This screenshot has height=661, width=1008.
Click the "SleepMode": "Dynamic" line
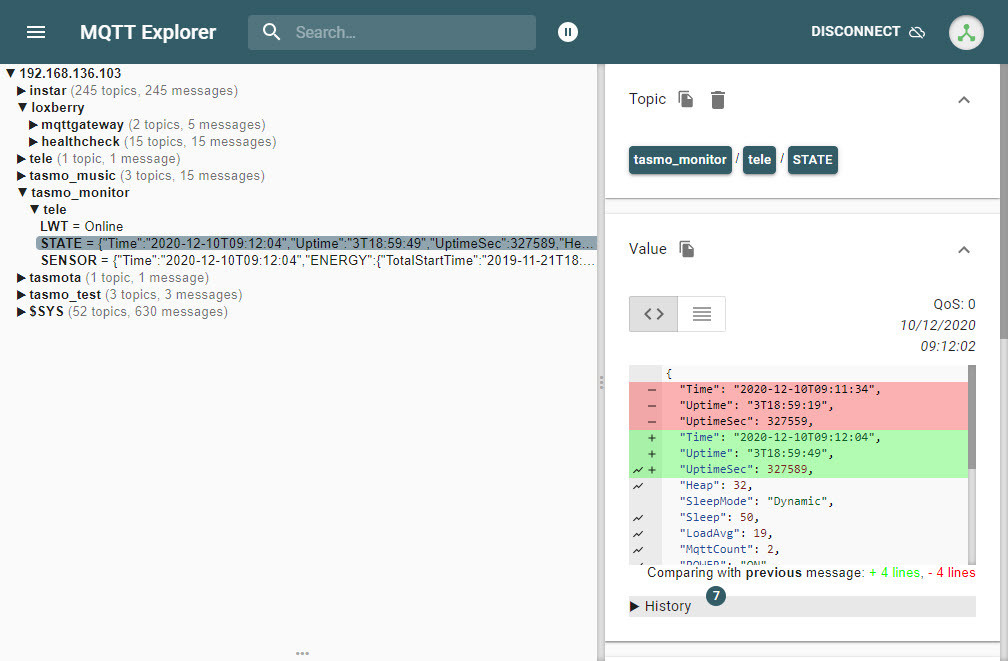[x=756, y=502]
